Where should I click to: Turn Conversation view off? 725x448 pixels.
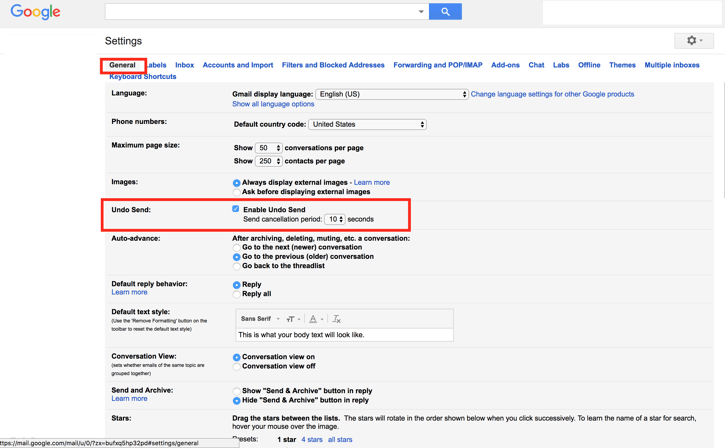pyautogui.click(x=236, y=366)
